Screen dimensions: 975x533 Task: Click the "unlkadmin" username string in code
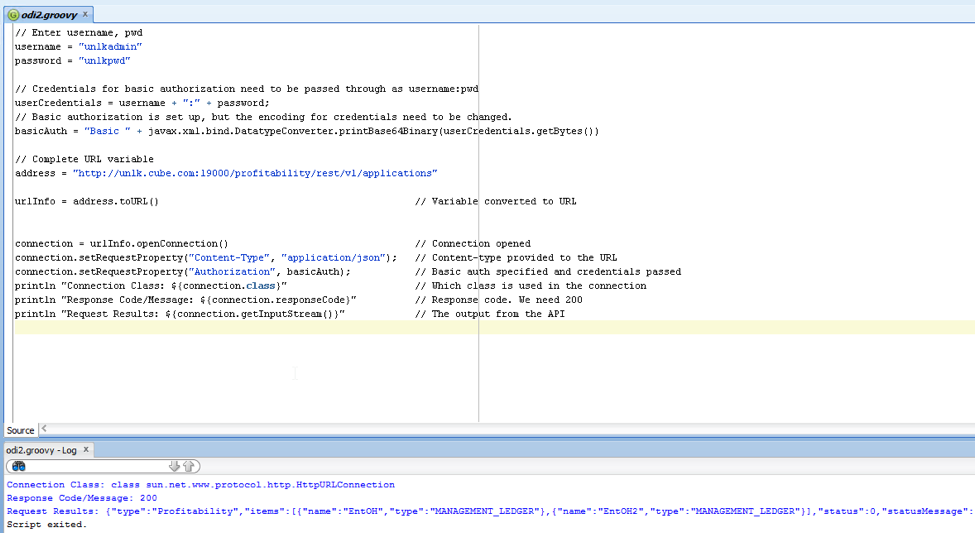(x=110, y=47)
